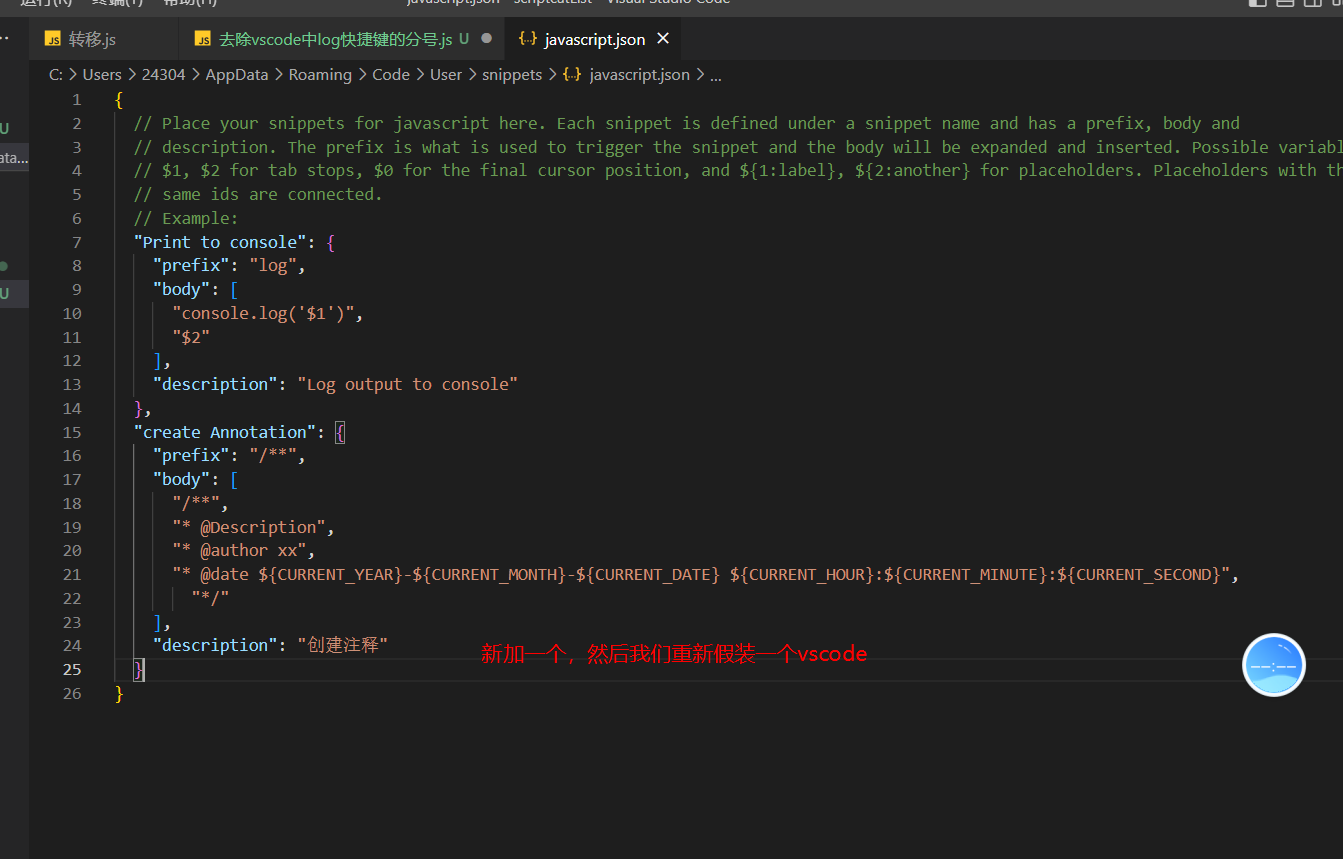Close the javascript.json tab
The width and height of the screenshot is (1343, 859).
(x=663, y=39)
